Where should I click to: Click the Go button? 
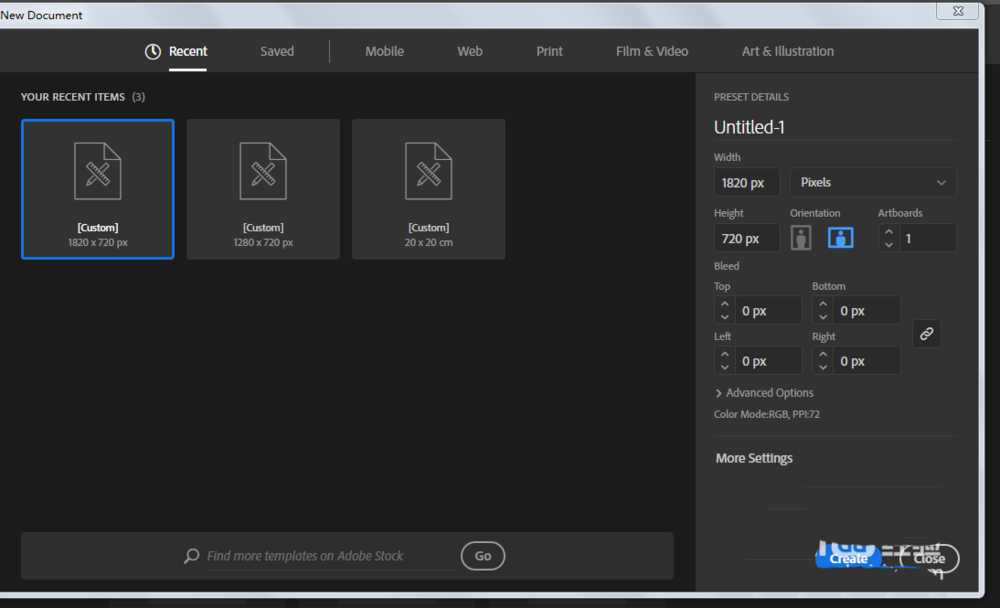click(x=483, y=556)
